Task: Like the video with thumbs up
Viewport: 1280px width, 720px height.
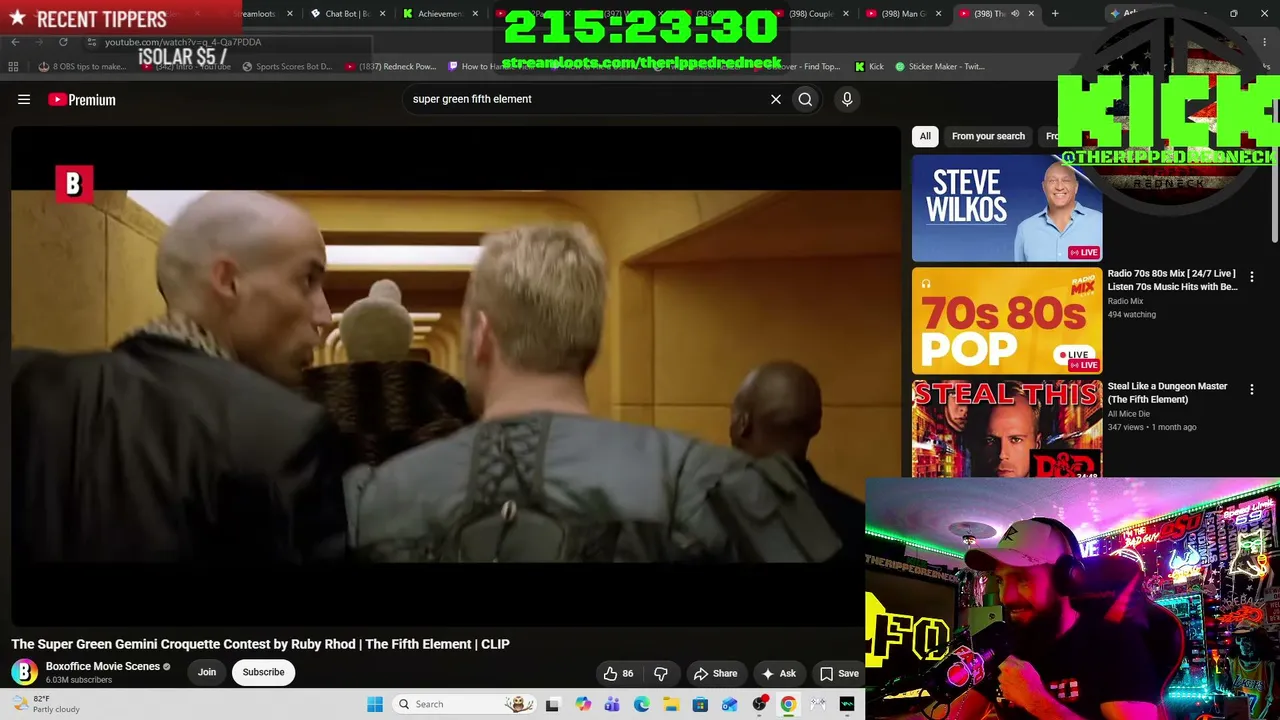Action: click(619, 673)
